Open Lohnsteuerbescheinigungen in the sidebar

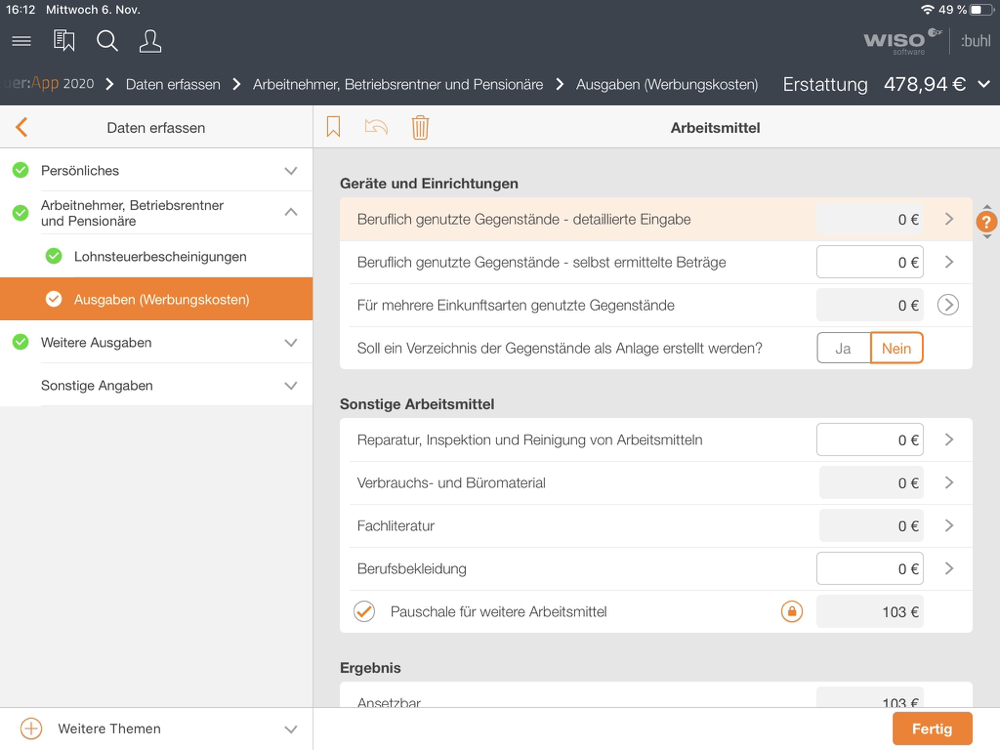tap(160, 257)
